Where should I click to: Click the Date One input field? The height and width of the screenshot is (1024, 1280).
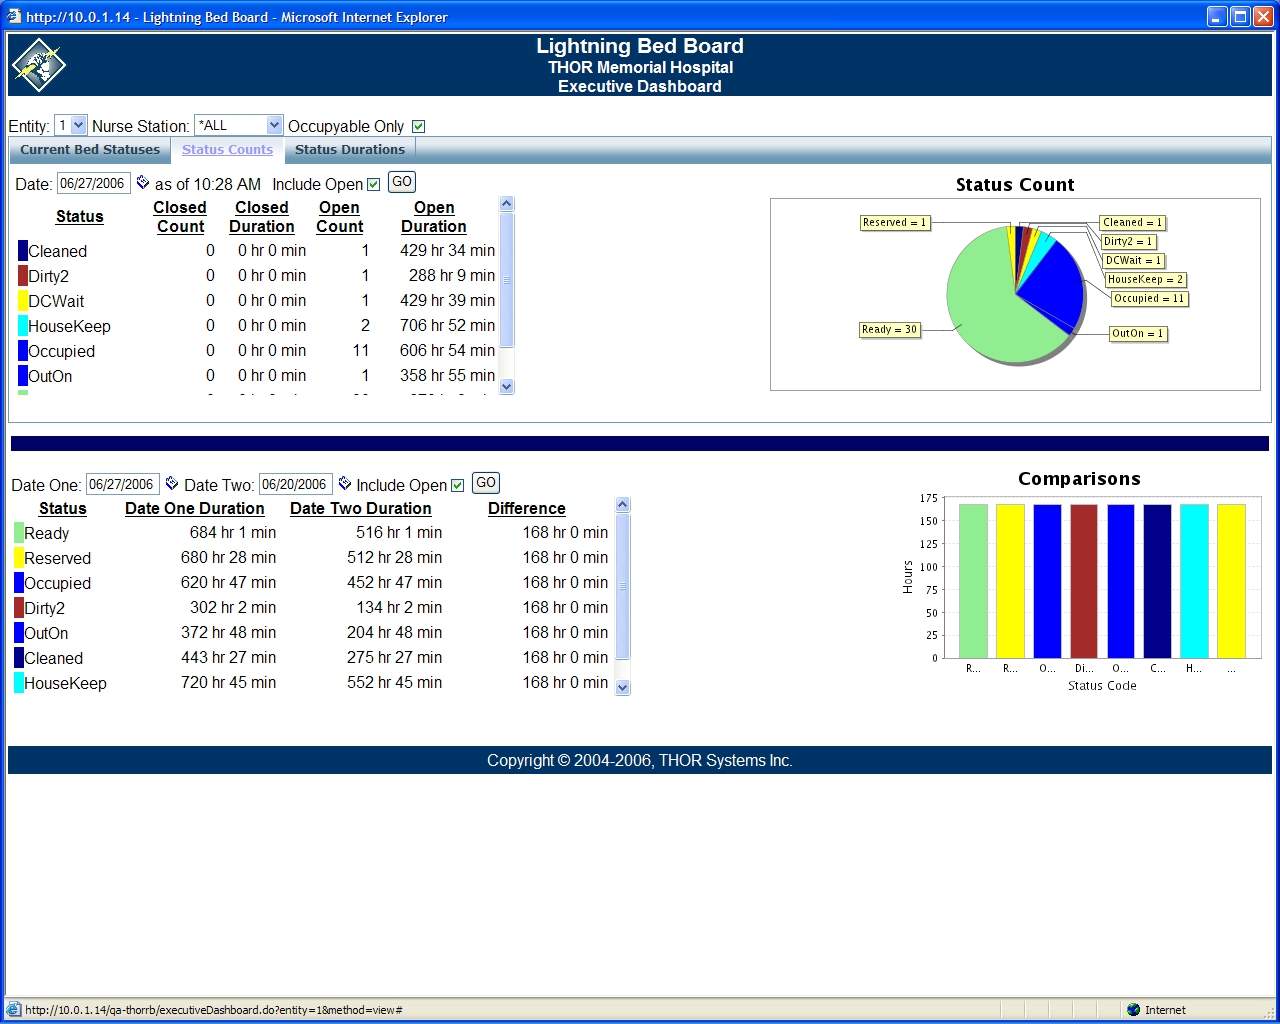(123, 484)
